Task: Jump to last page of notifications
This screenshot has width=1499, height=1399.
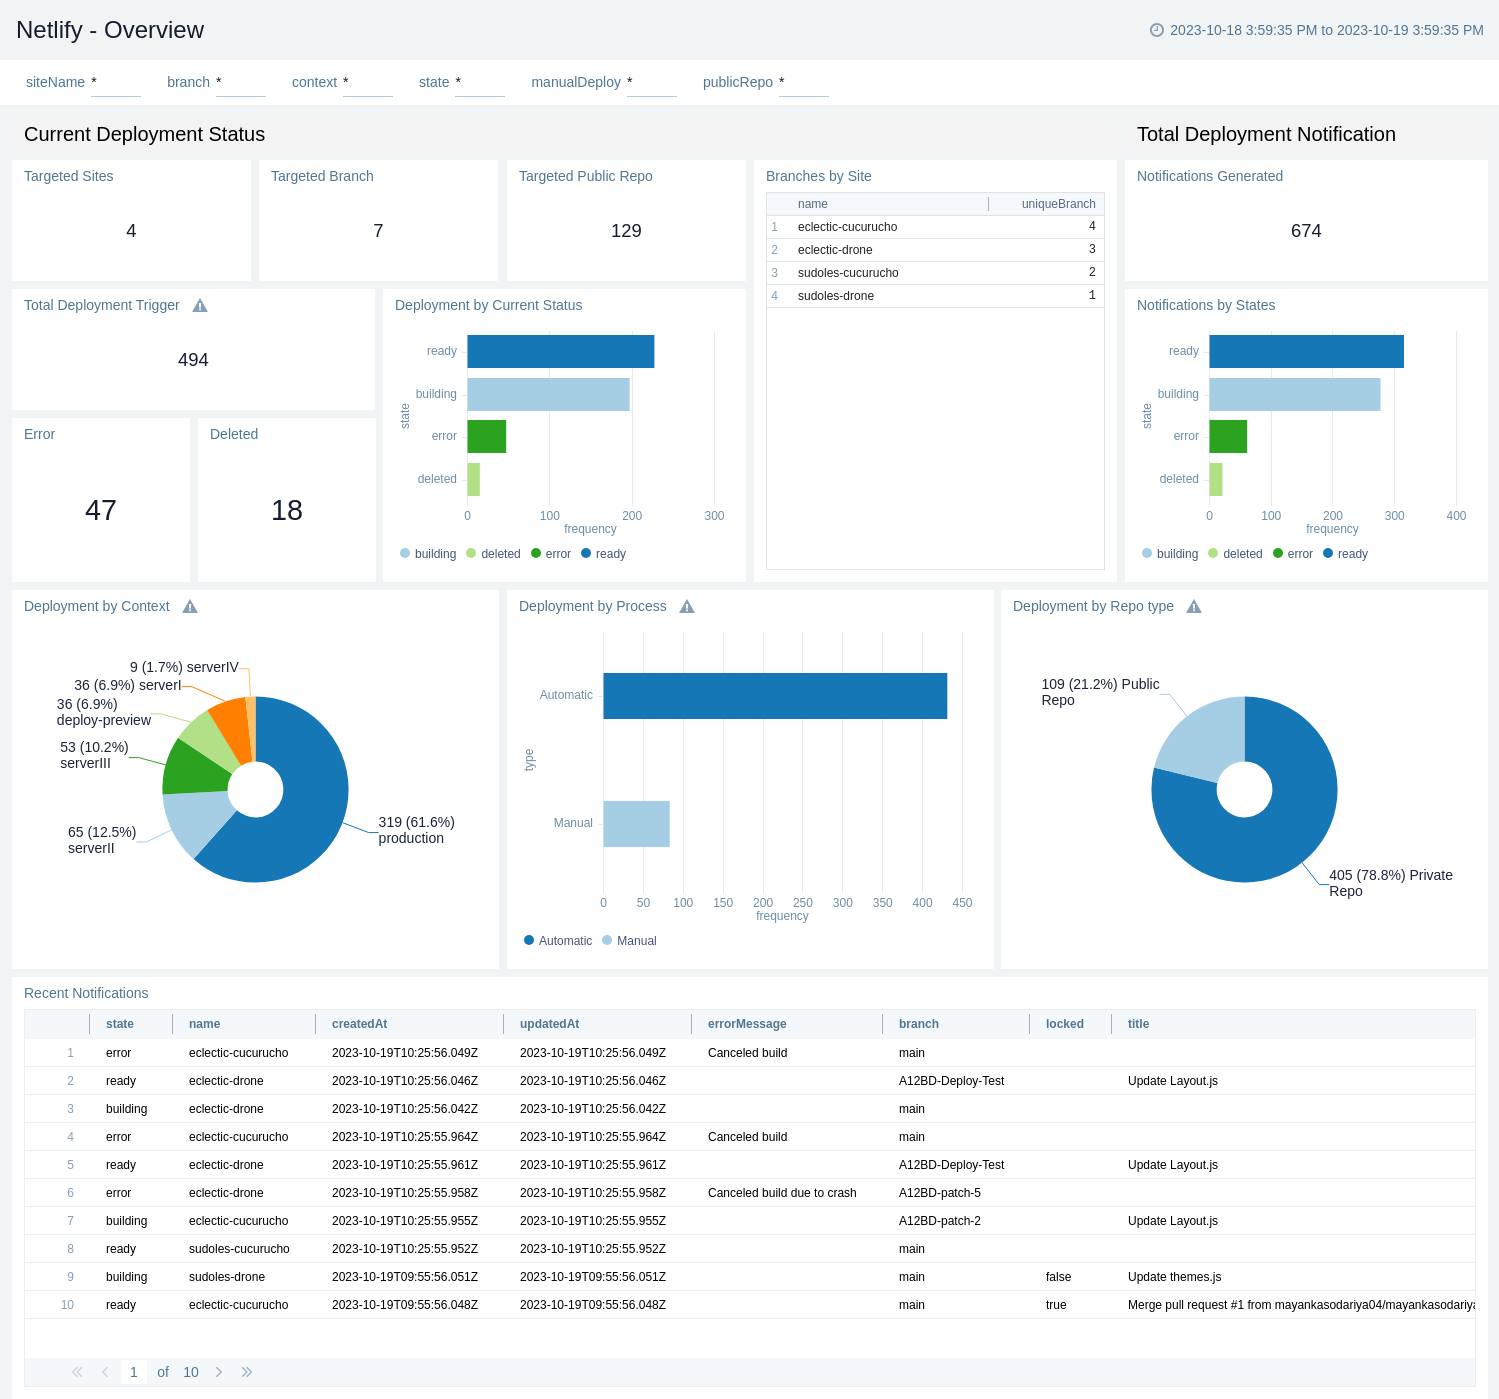Action: (247, 1372)
